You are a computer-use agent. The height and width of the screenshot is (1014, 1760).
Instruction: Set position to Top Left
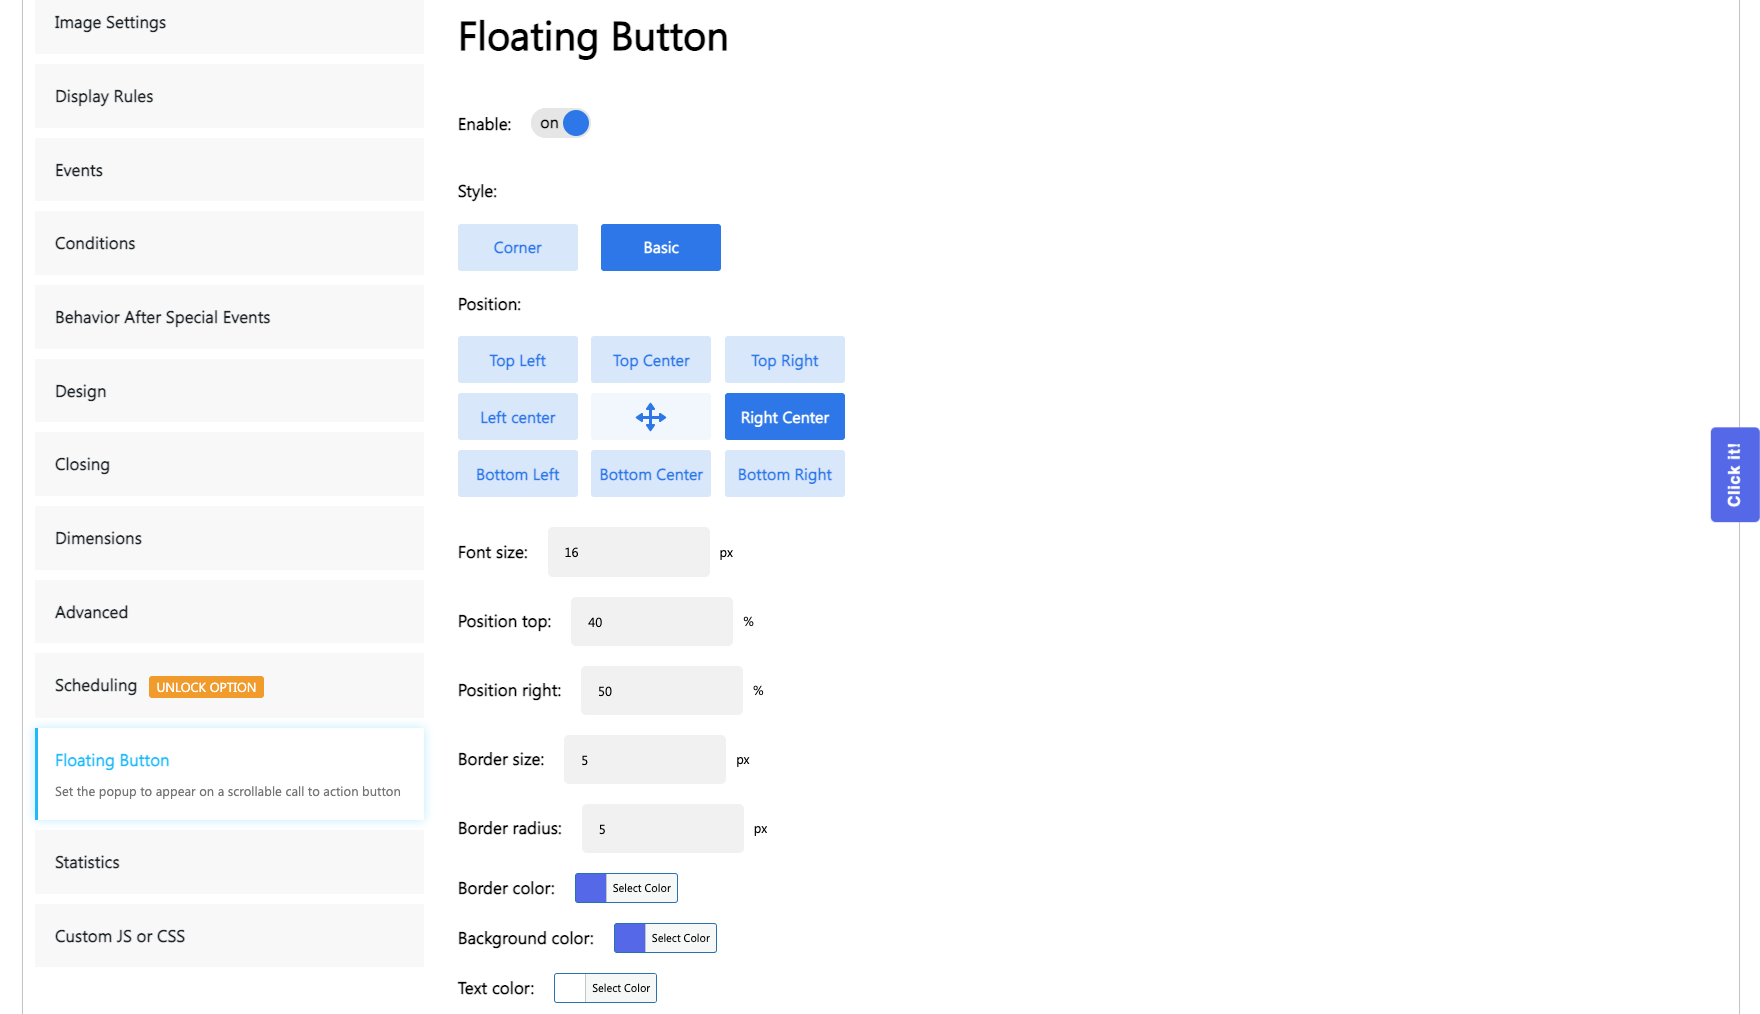[x=518, y=360]
